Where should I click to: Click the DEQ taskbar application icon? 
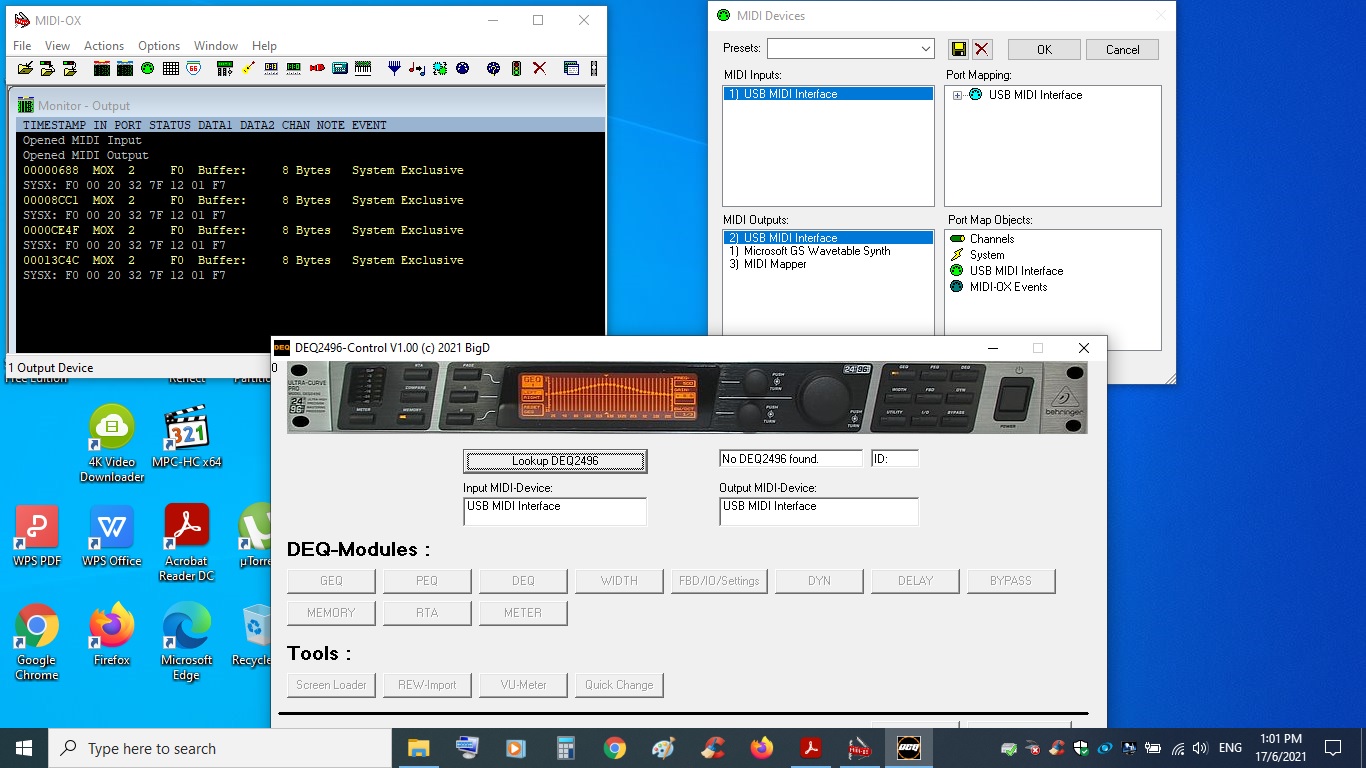pos(908,748)
